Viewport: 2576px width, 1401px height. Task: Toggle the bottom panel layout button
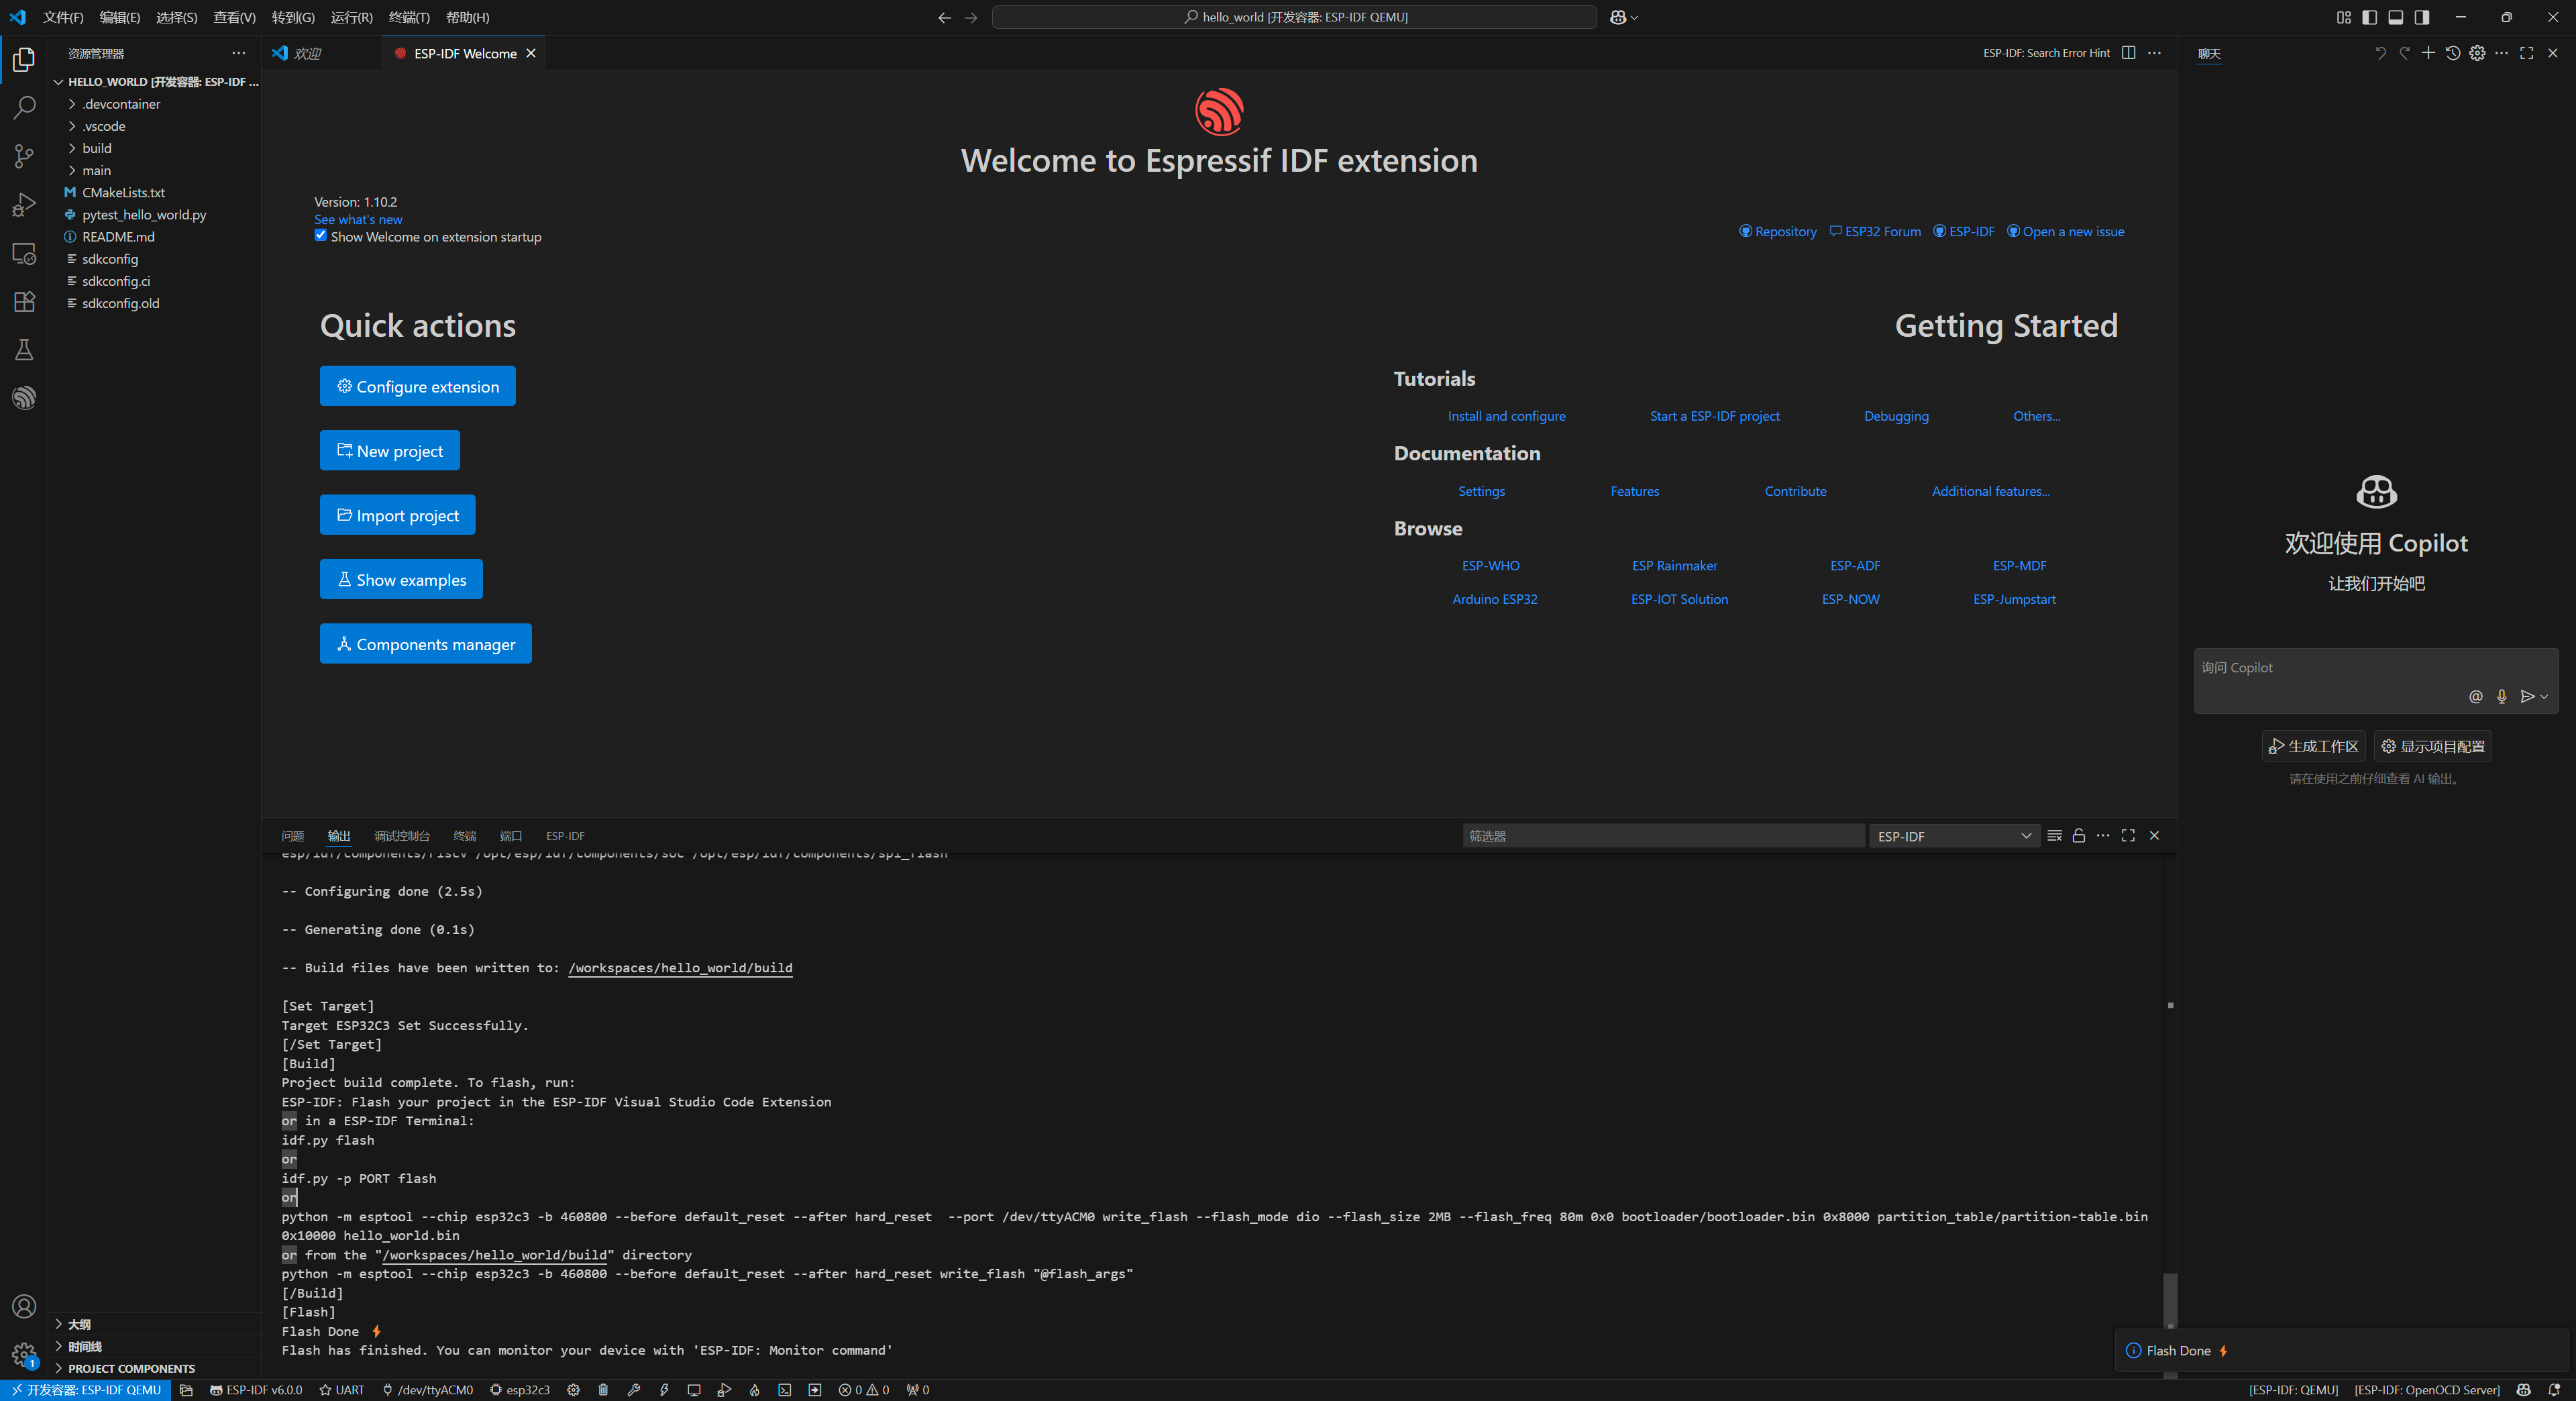2395,17
